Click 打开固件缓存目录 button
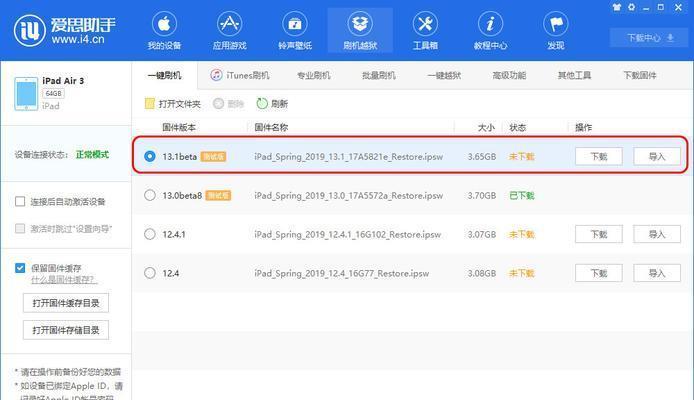 click(65, 303)
